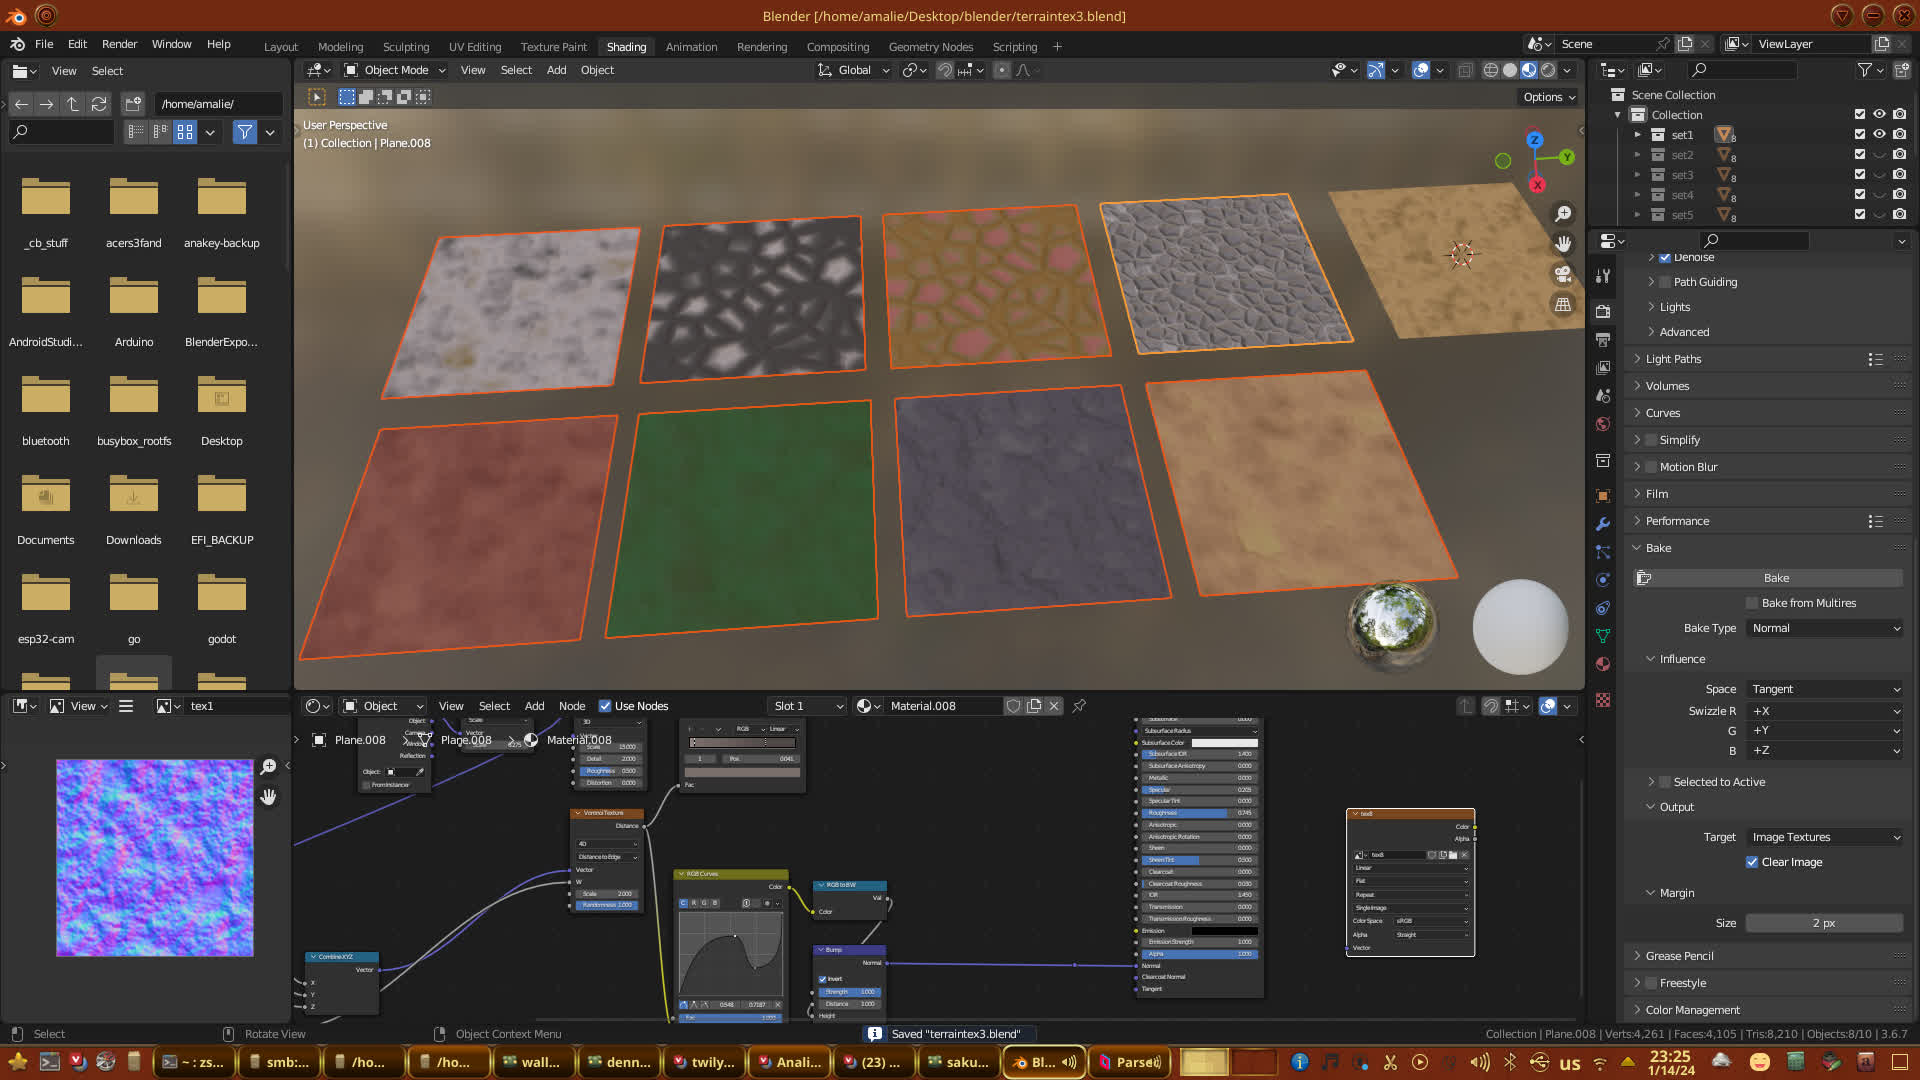Switch to the rendered viewport shading sphere

coord(1548,70)
